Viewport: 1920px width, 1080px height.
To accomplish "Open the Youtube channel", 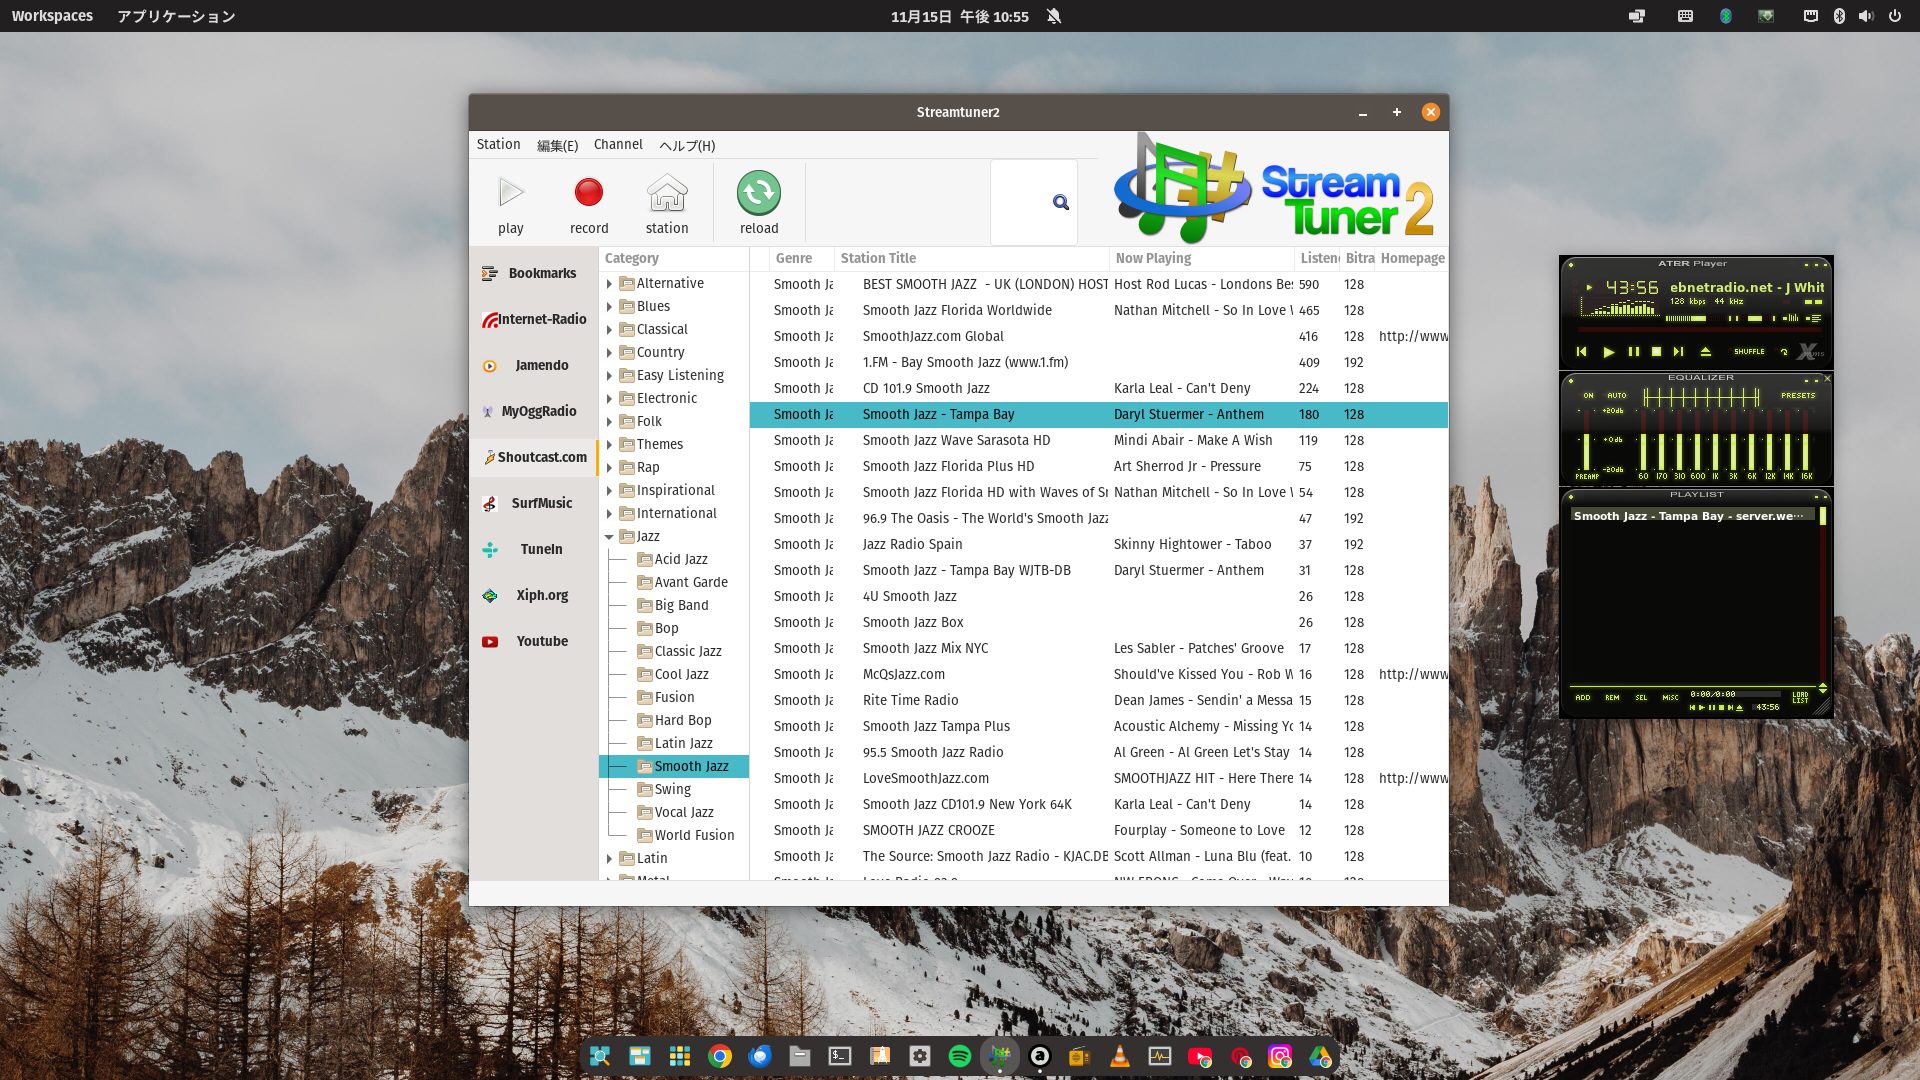I will [532, 641].
